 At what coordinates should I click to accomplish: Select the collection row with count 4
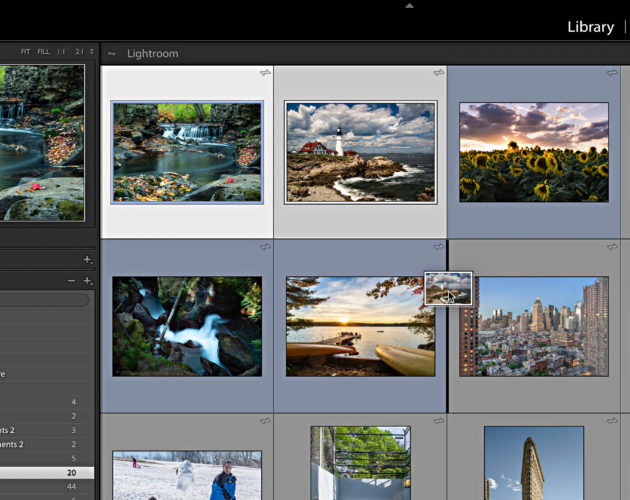[x=47, y=402]
